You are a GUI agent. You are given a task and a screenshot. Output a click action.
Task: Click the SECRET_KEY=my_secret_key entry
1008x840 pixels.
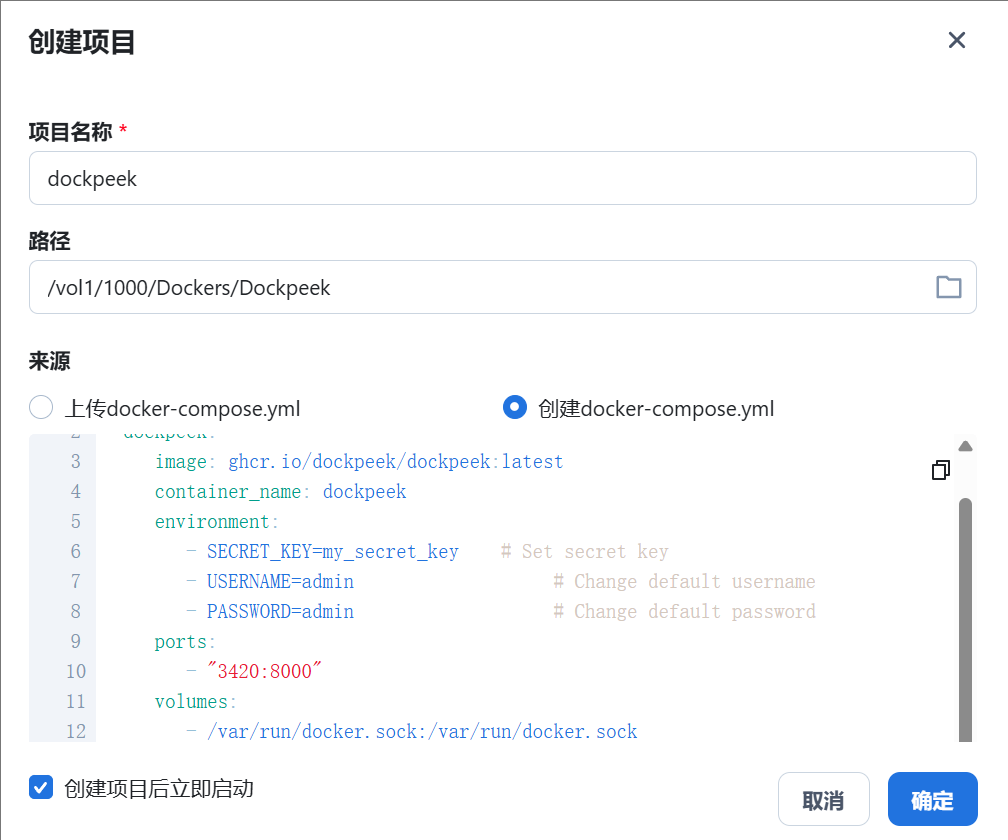pos(332,551)
